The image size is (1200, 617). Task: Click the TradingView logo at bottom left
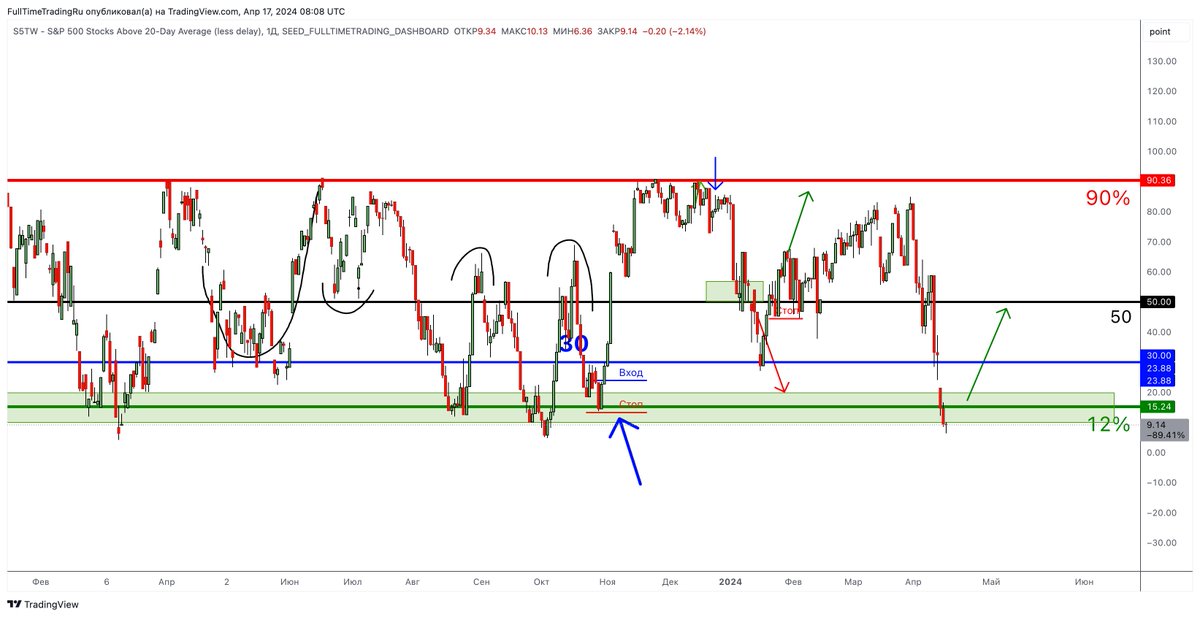(x=43, y=604)
